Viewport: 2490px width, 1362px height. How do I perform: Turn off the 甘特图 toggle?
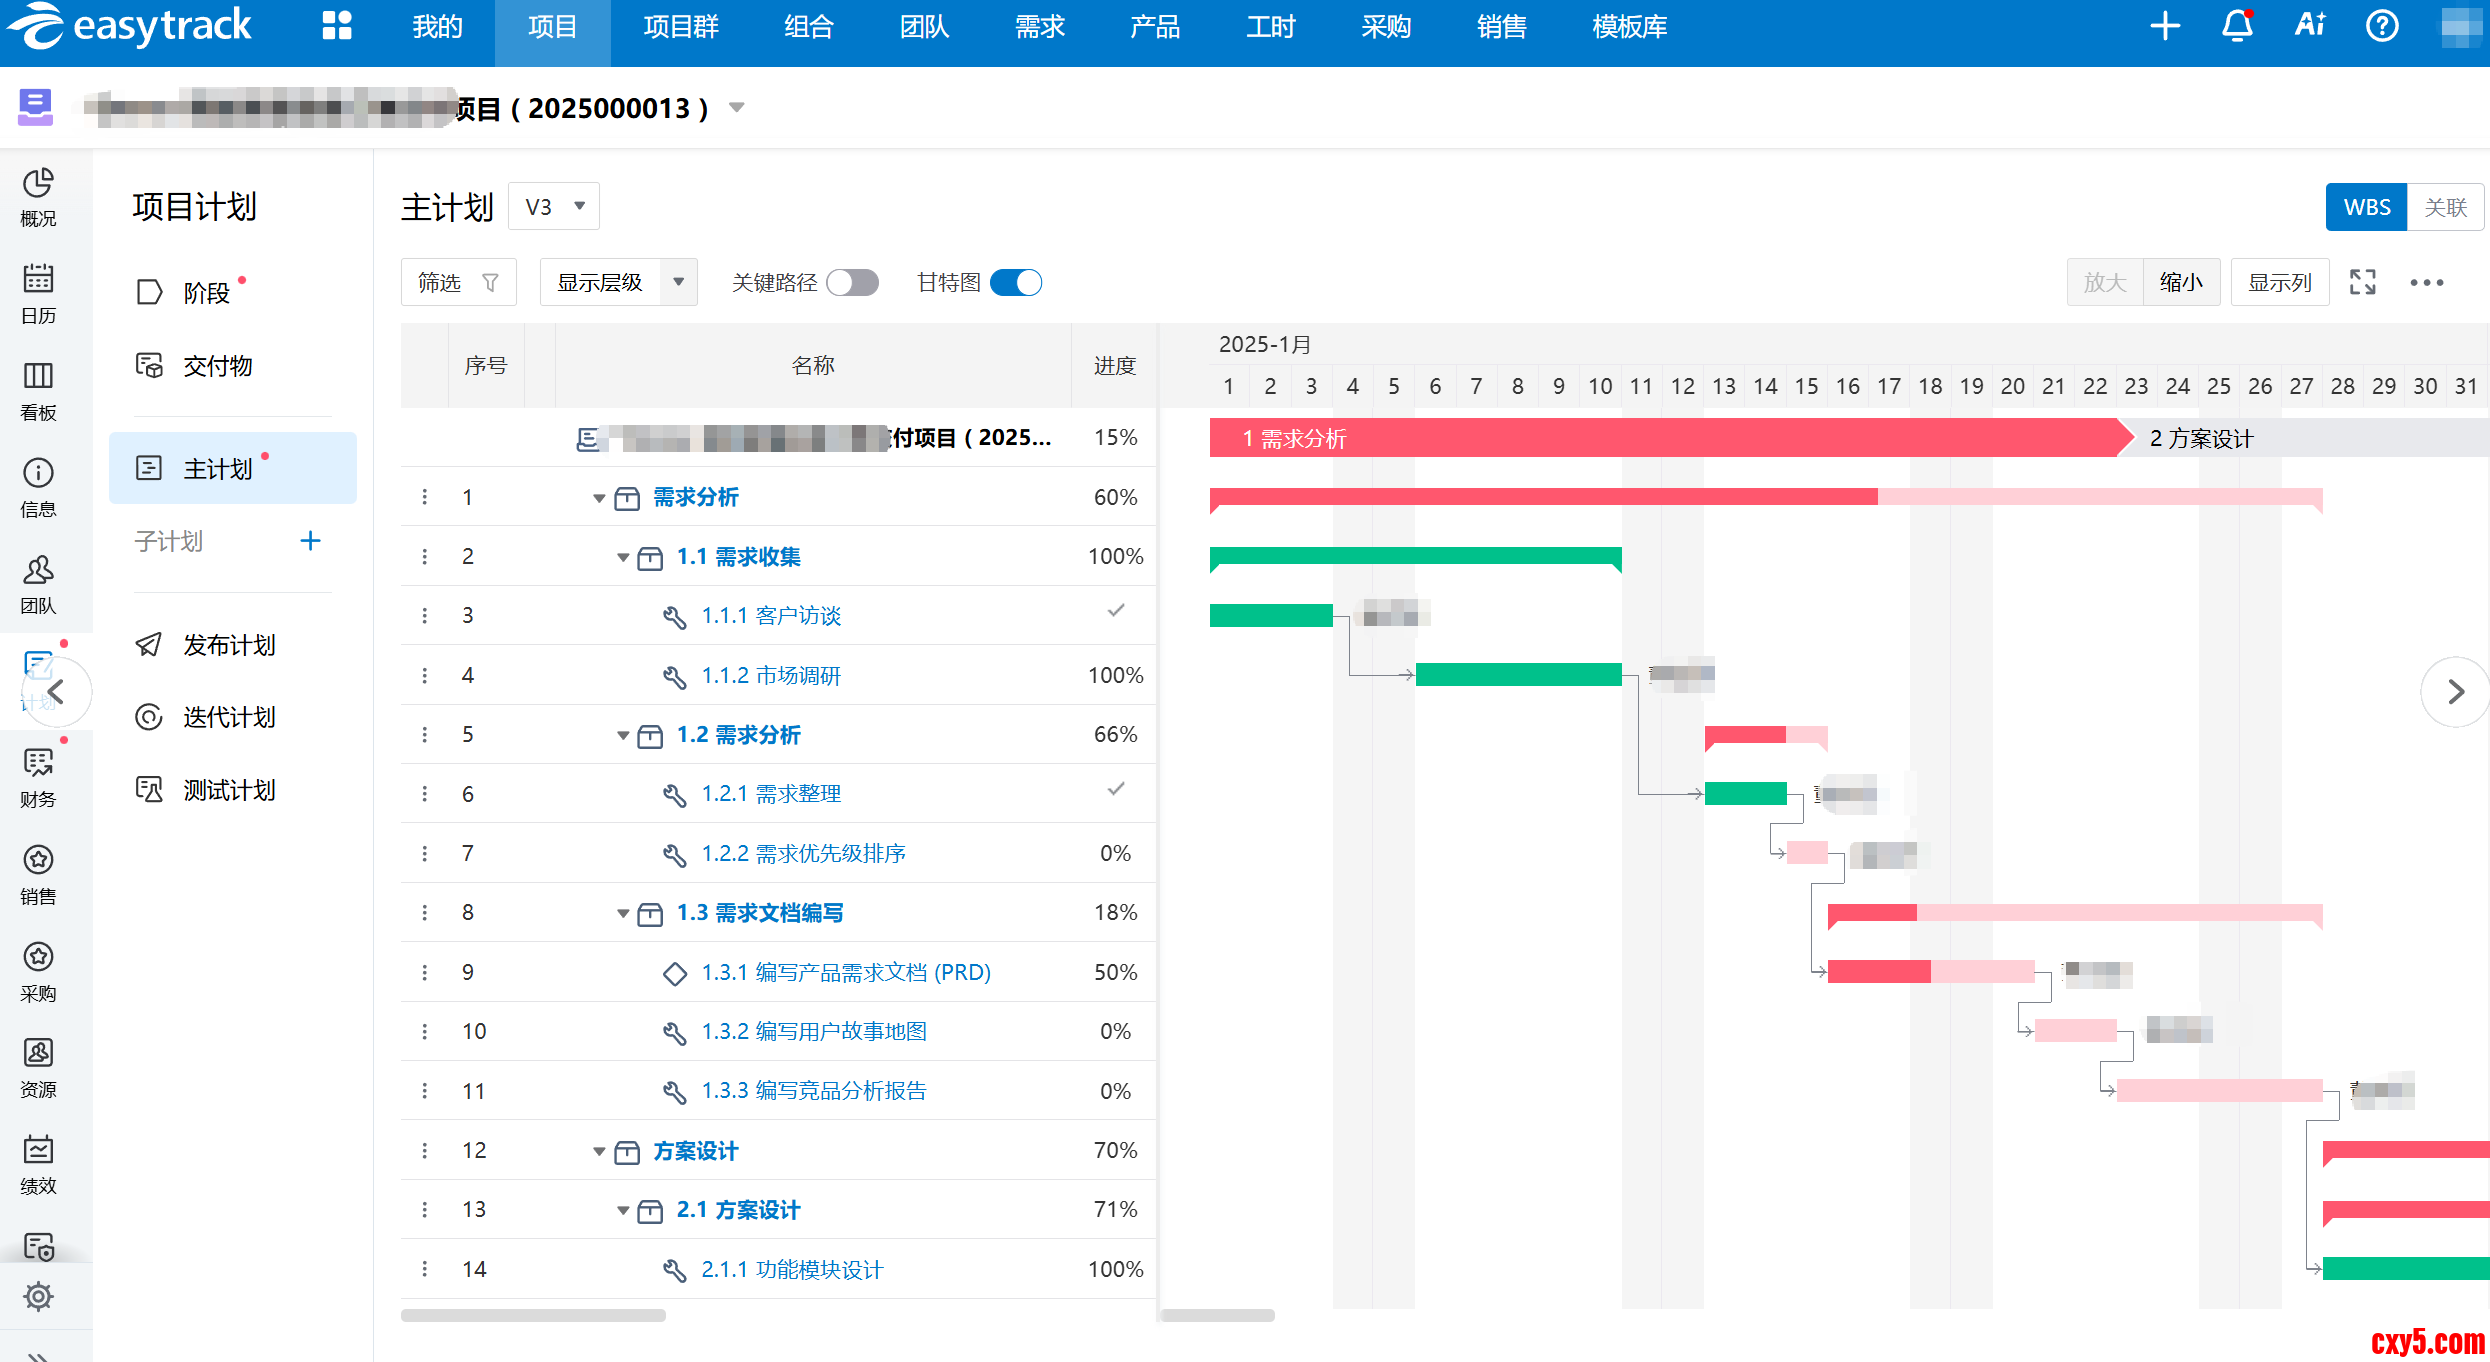pos(1016,283)
